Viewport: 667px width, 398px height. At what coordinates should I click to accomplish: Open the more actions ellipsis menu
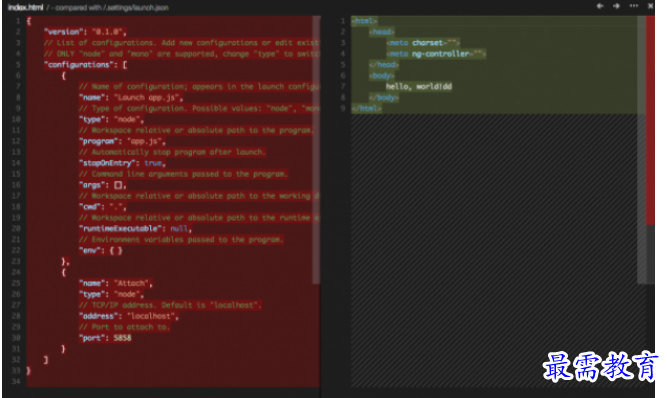click(634, 6)
